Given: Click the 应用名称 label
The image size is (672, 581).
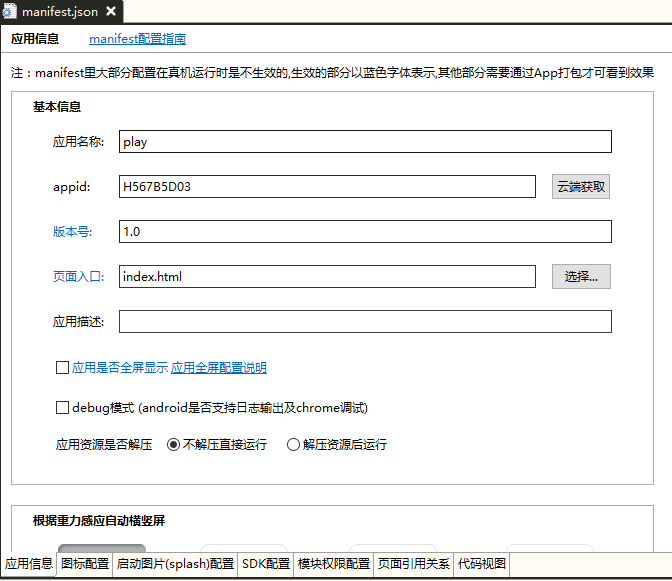Looking at the screenshot, I should [78, 141].
